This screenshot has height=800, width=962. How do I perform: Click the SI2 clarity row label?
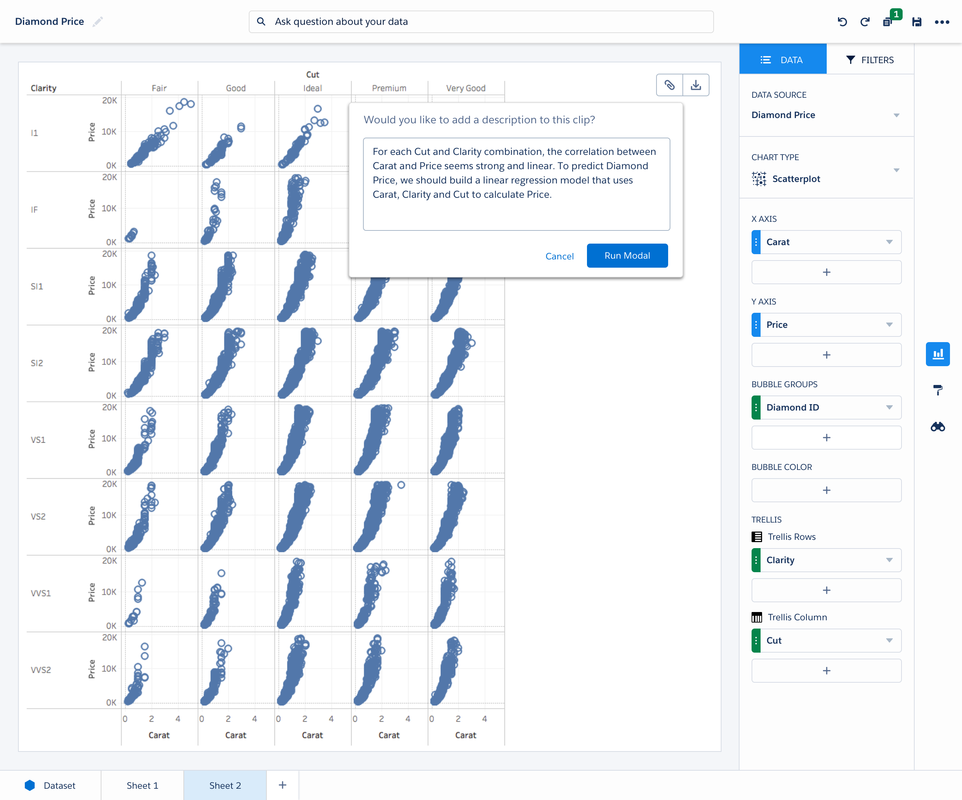[37, 363]
